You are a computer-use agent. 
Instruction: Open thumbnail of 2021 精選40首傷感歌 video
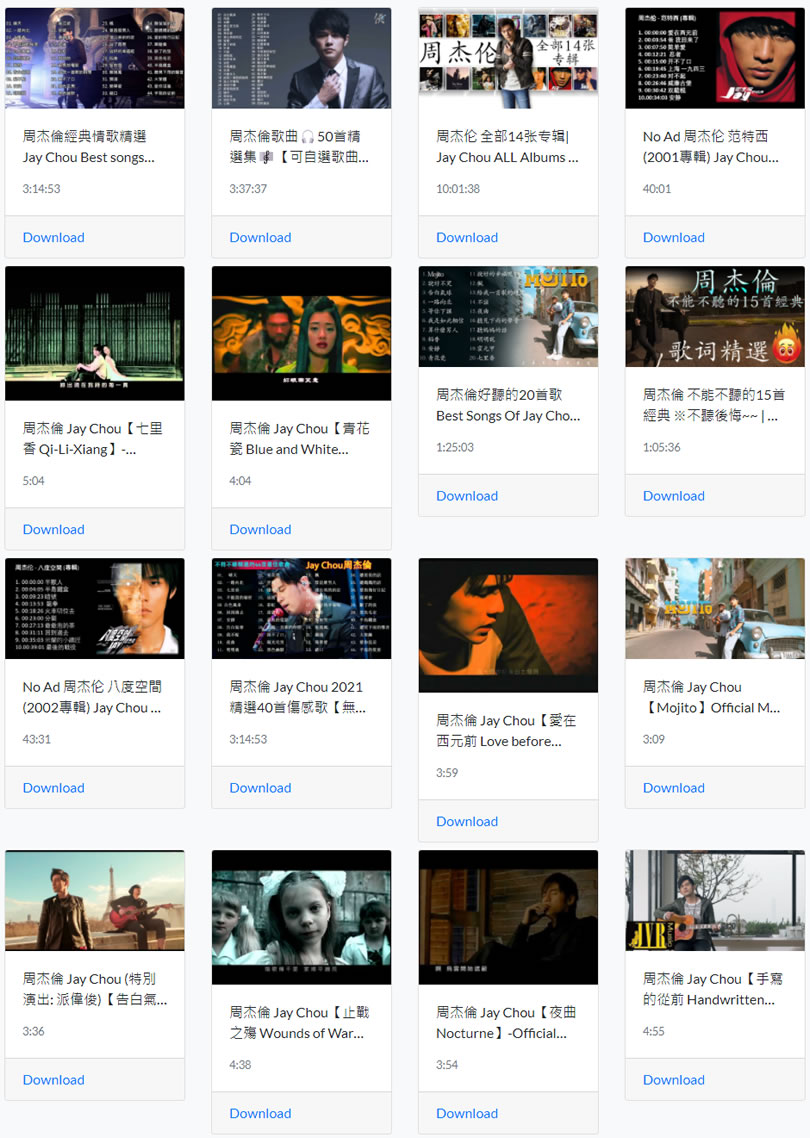(301, 608)
